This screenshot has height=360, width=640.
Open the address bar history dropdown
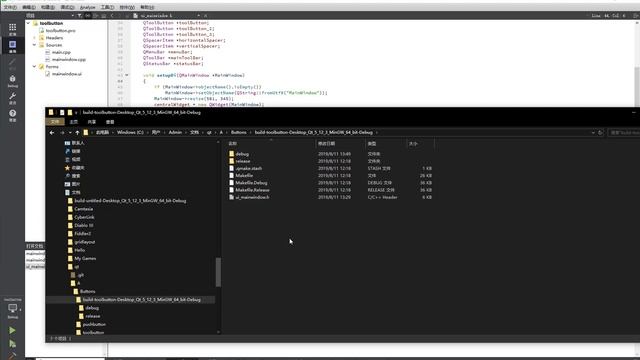click(x=593, y=133)
